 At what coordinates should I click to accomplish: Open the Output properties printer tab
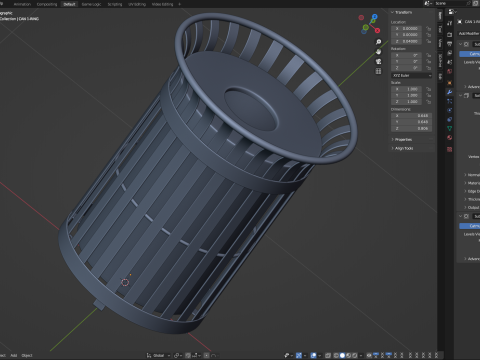449,44
